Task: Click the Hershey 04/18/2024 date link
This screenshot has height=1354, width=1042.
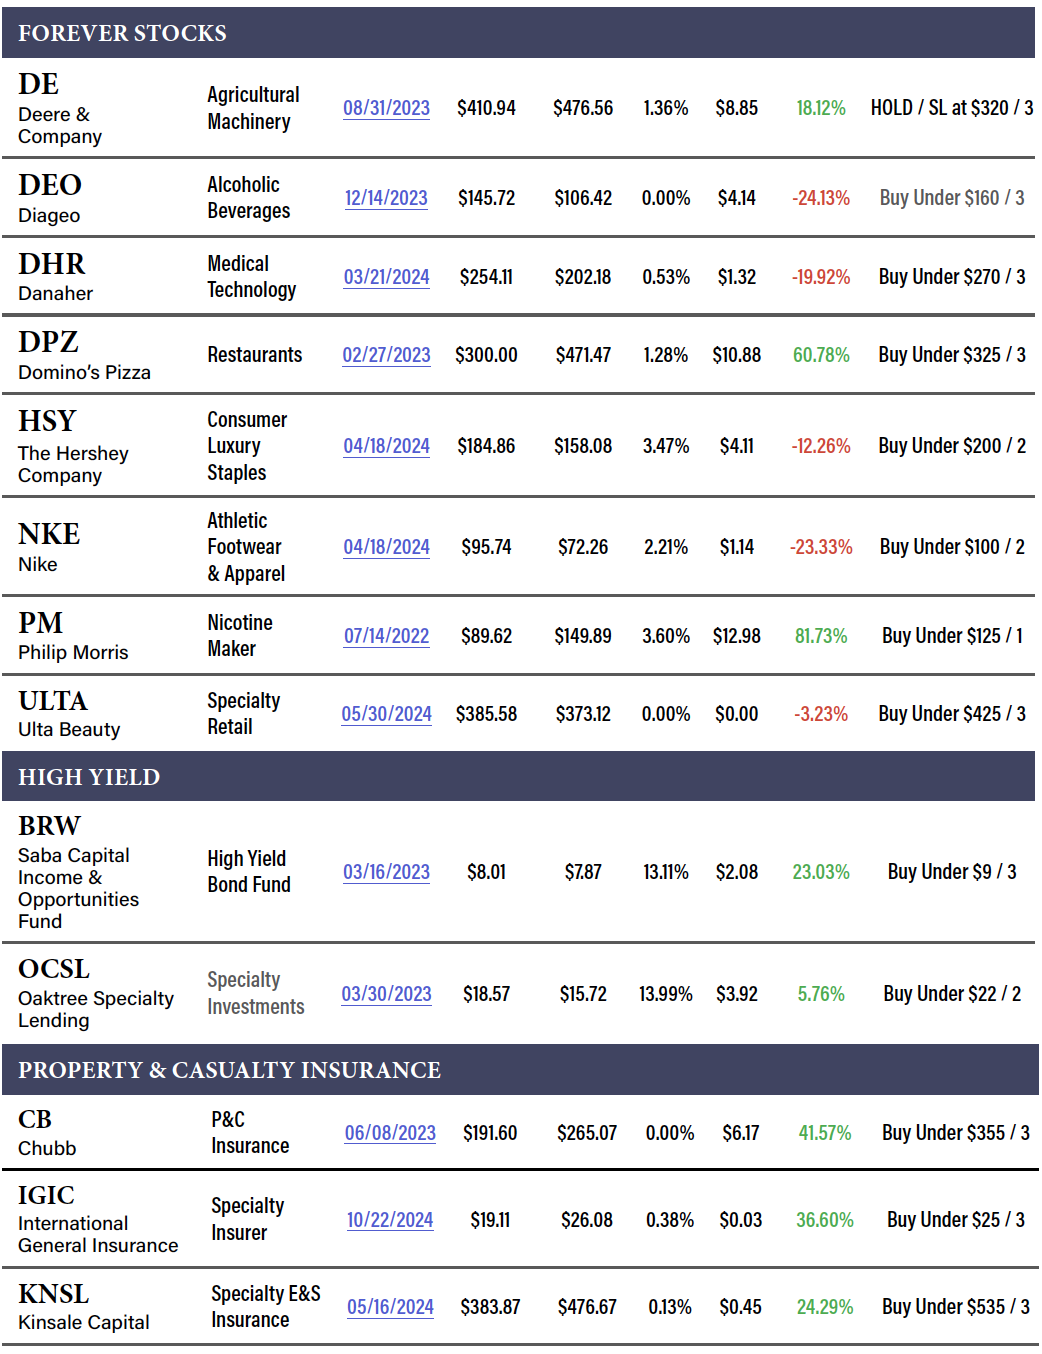Action: (x=386, y=446)
